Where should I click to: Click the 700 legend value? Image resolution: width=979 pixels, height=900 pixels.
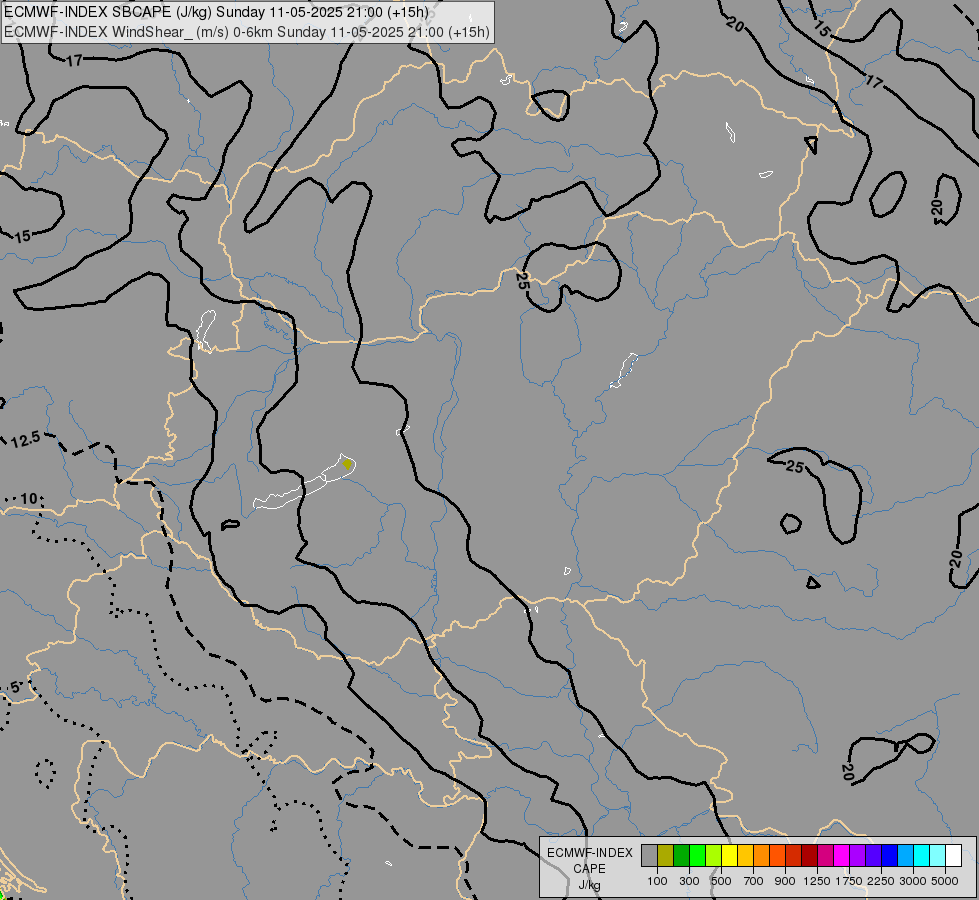[x=754, y=881]
